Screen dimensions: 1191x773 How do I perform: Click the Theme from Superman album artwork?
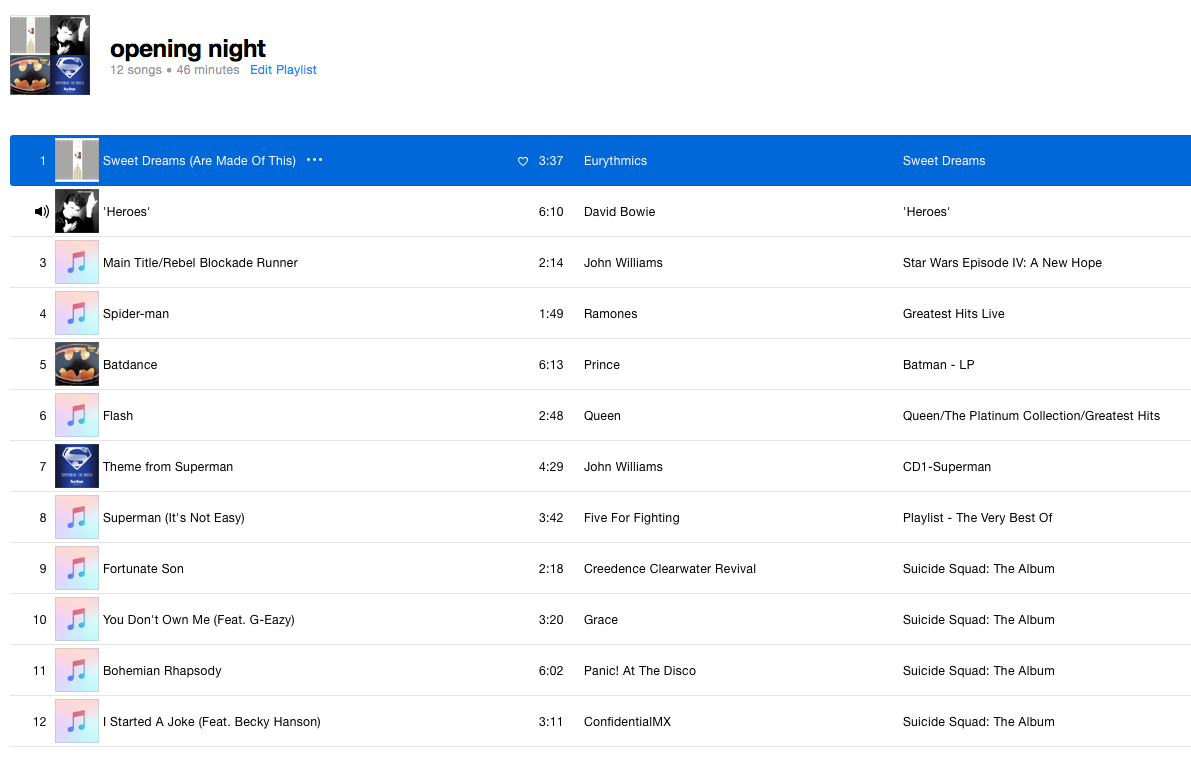coord(77,467)
